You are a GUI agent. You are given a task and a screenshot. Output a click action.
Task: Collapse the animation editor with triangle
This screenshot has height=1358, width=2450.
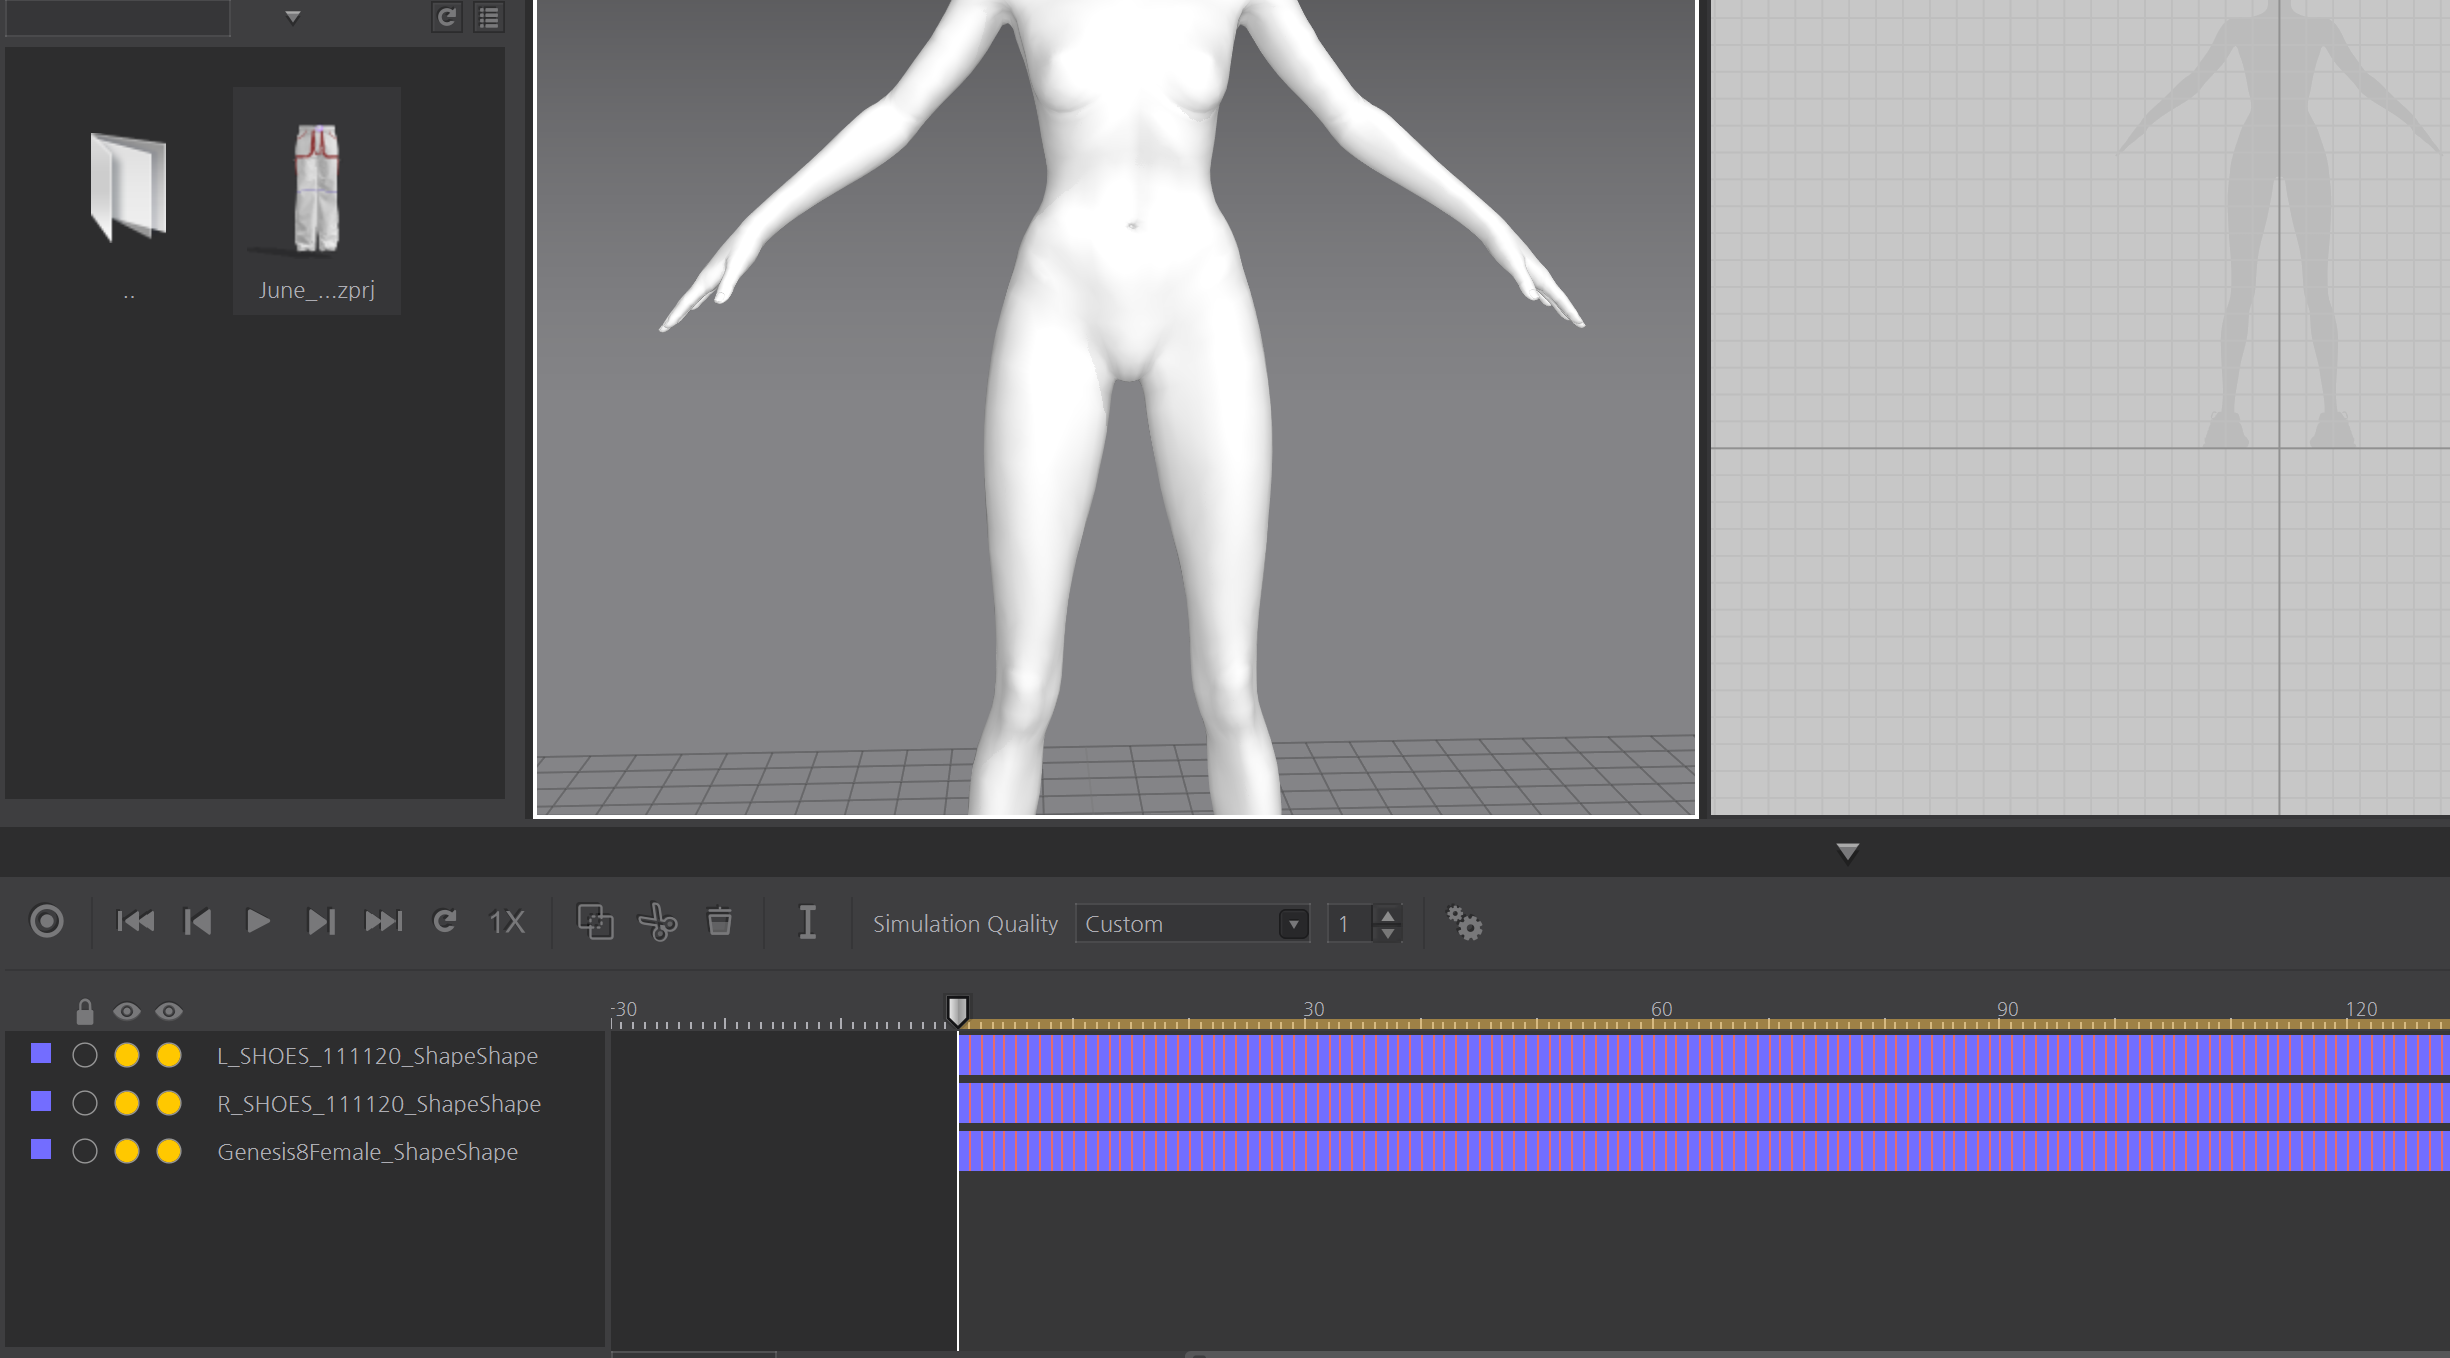(1847, 852)
